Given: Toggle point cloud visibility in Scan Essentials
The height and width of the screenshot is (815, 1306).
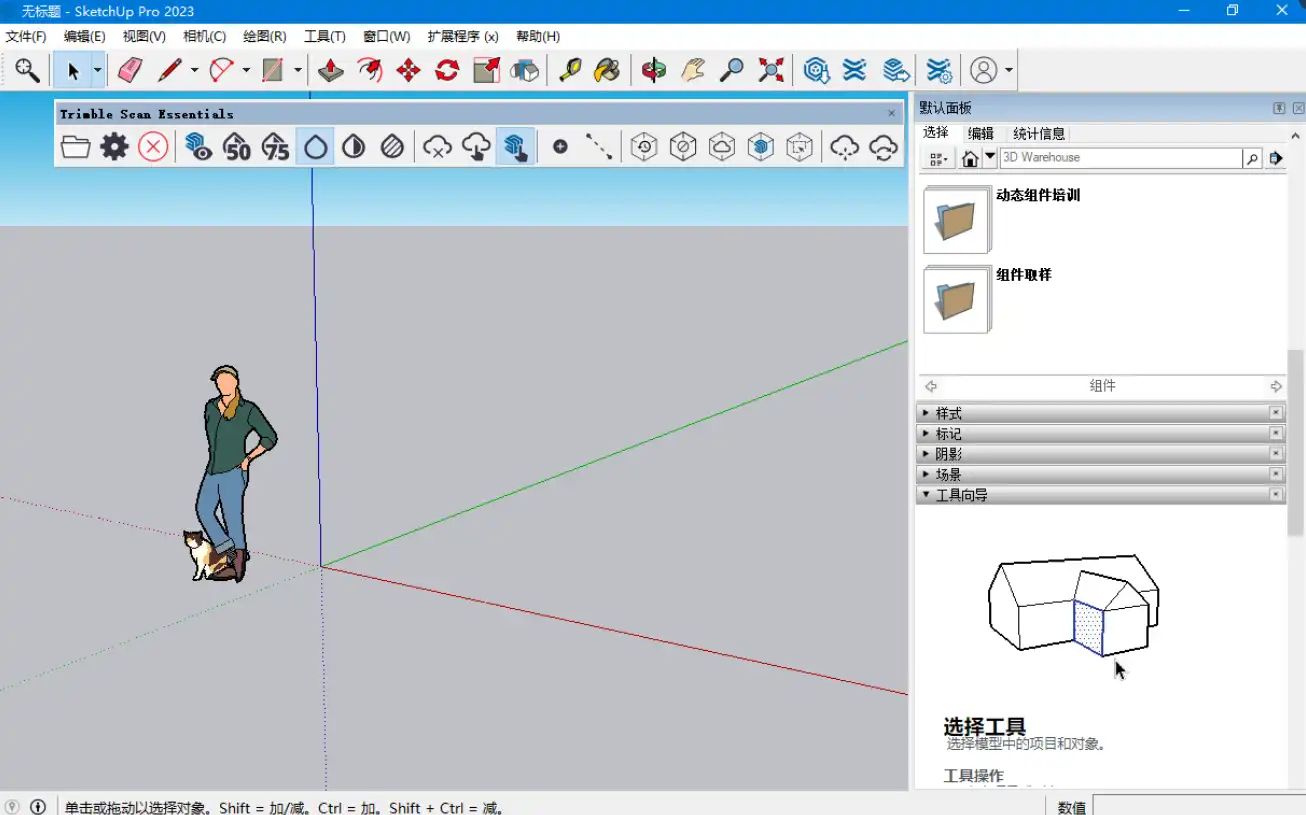Looking at the screenshot, I should coord(198,146).
